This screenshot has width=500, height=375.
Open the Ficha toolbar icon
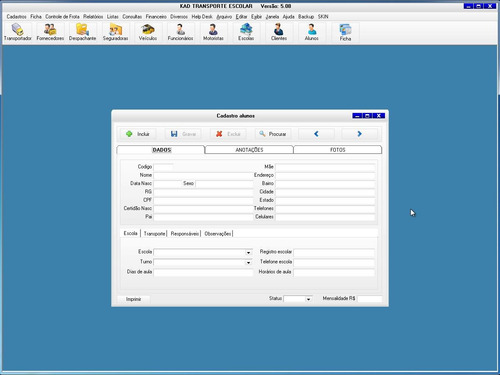pyautogui.click(x=345, y=32)
